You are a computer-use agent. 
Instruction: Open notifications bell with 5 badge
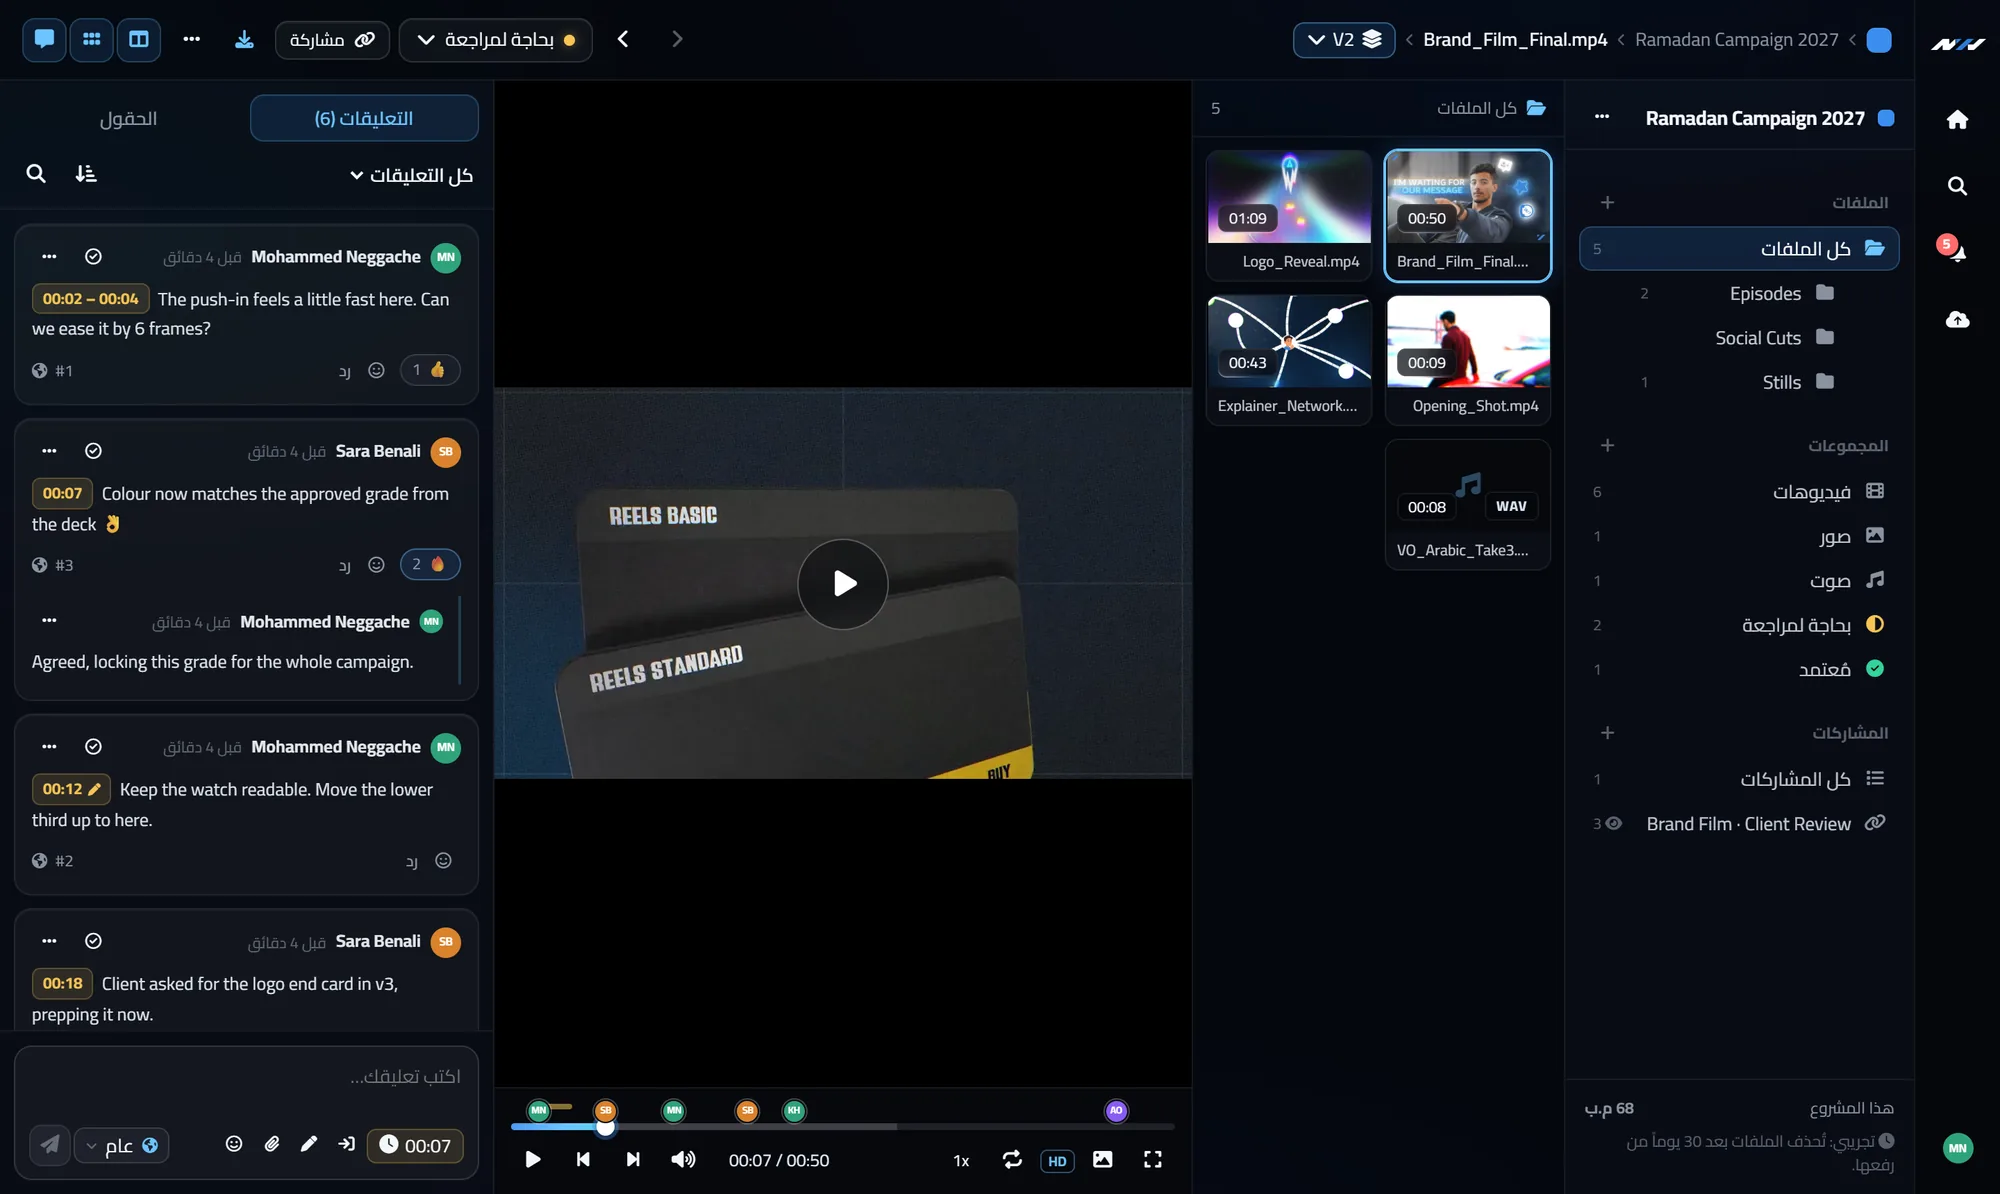[x=1953, y=248]
